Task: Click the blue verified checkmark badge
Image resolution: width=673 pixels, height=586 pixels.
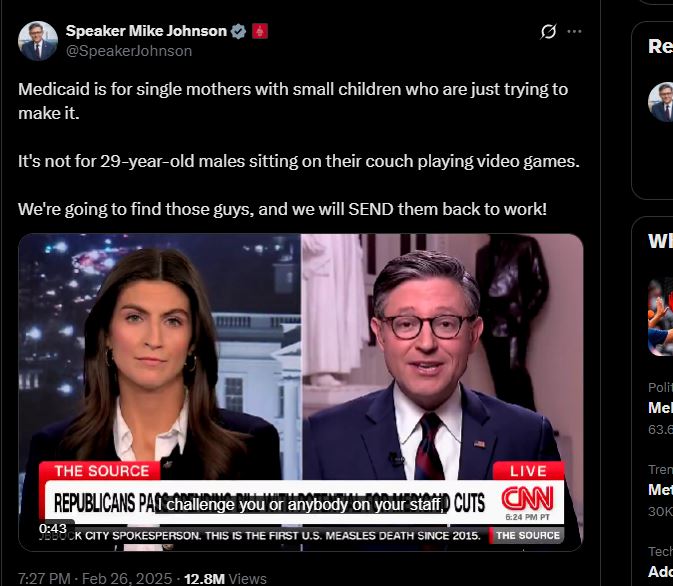Action: (238, 31)
